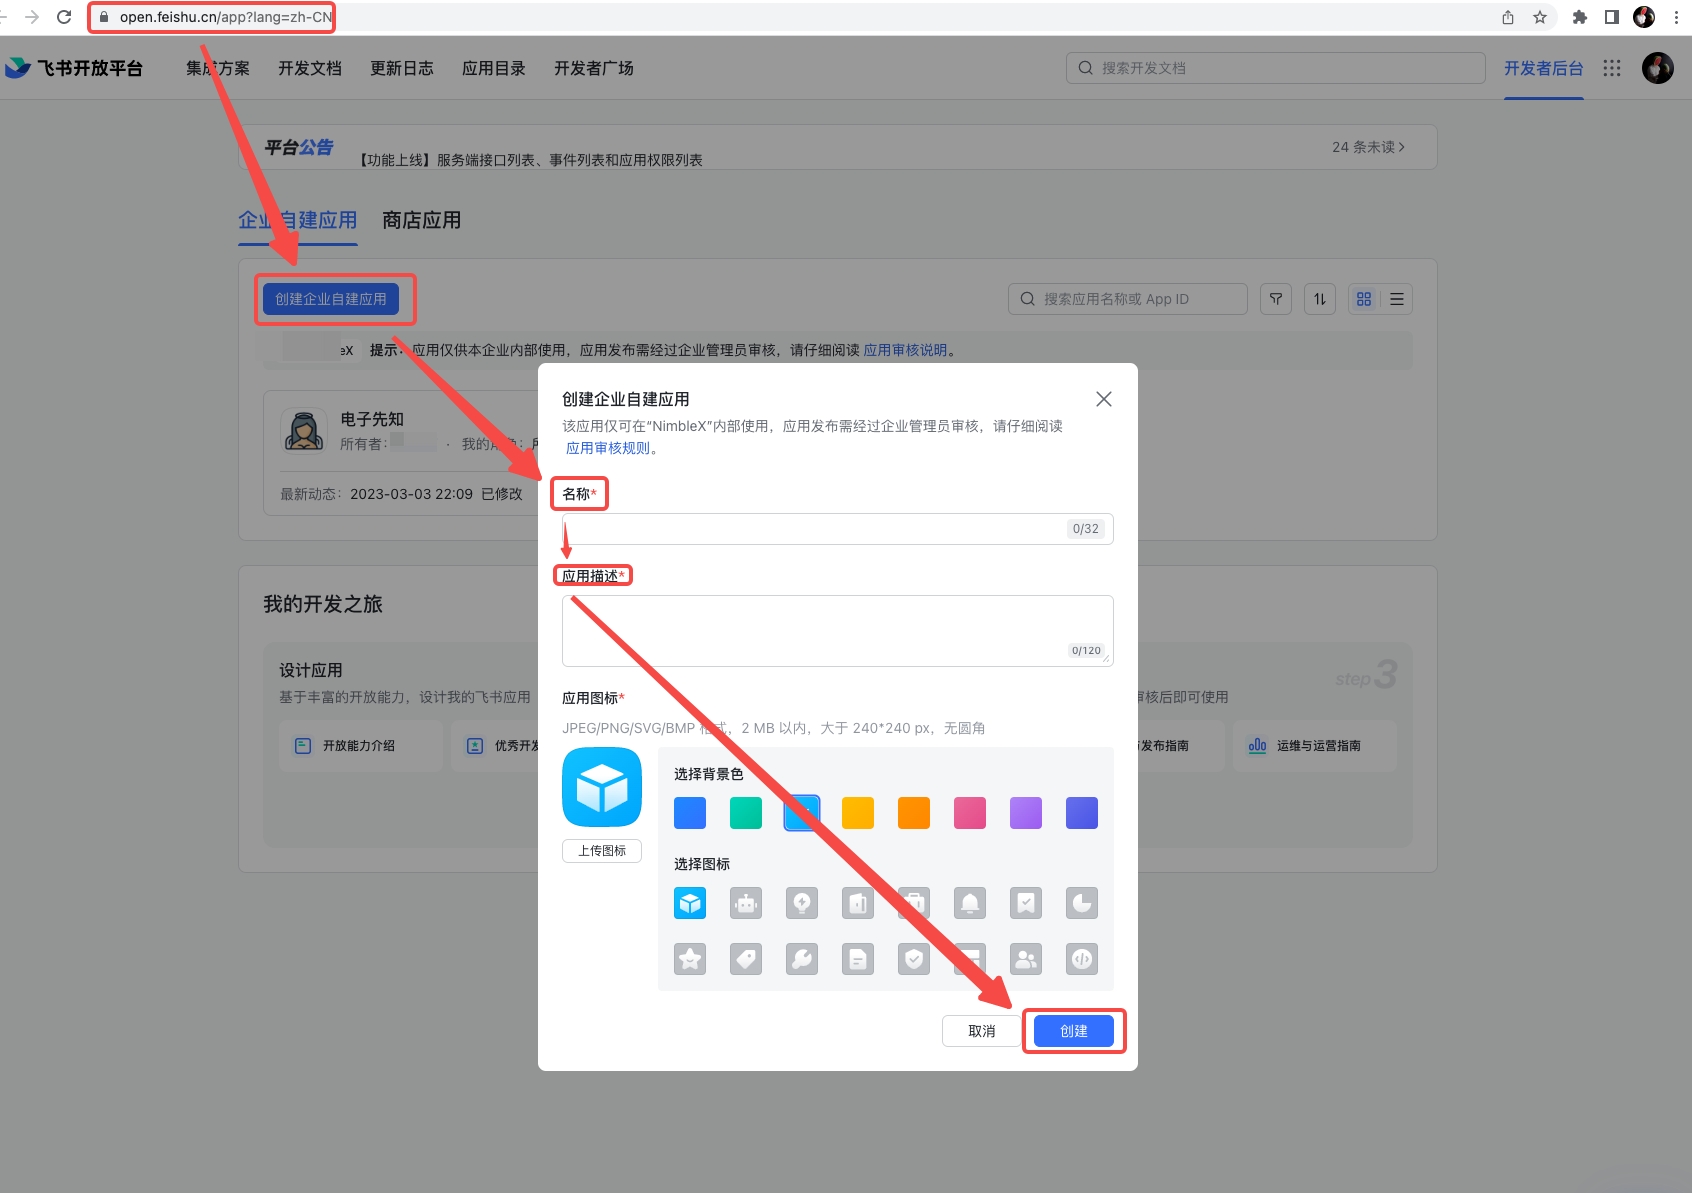Pick the lightbulb app icon
This screenshot has height=1193, width=1692.
tap(802, 903)
